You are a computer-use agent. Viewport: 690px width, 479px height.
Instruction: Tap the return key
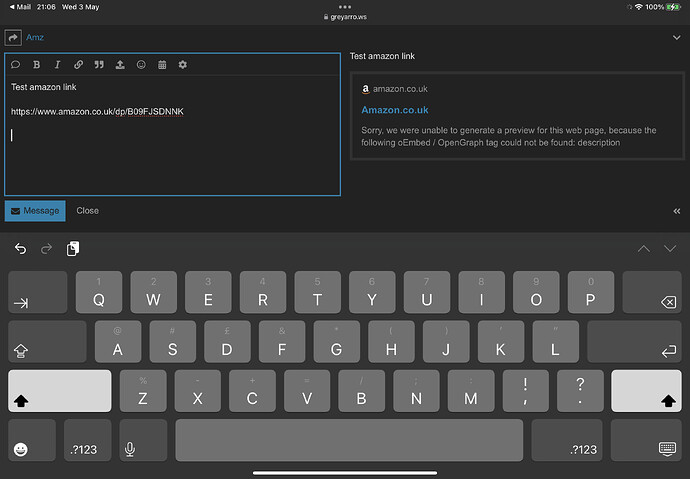(634, 341)
